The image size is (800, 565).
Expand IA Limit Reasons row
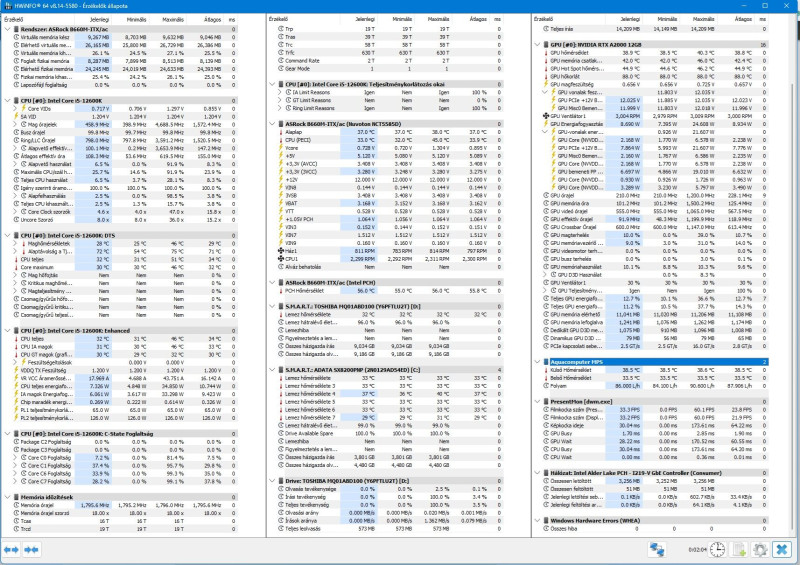280,92
